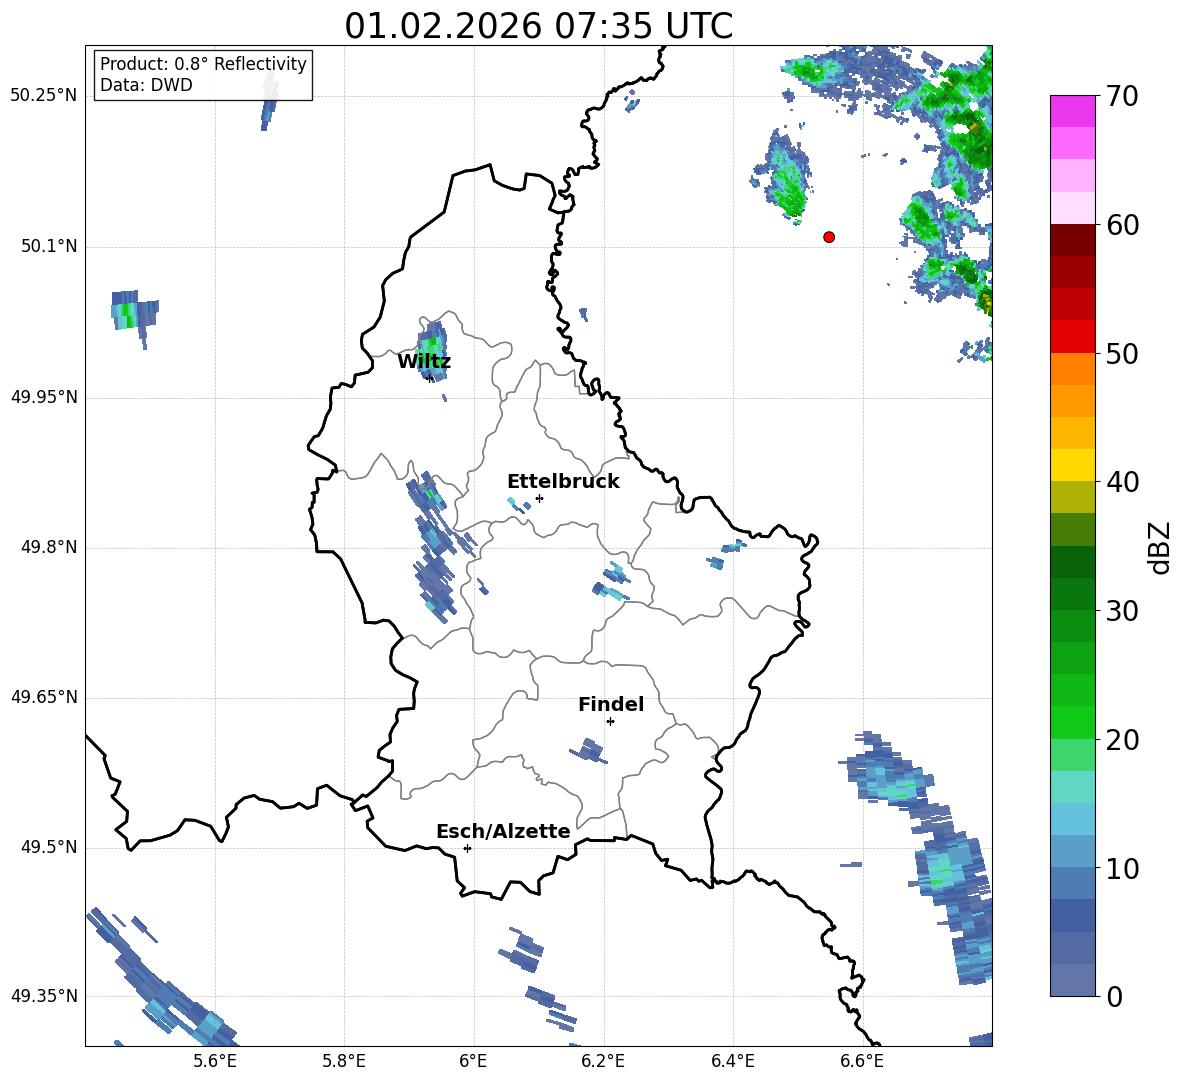Select the Wiltz city label
Viewport: 1184px width, 1081px height.
424,362
